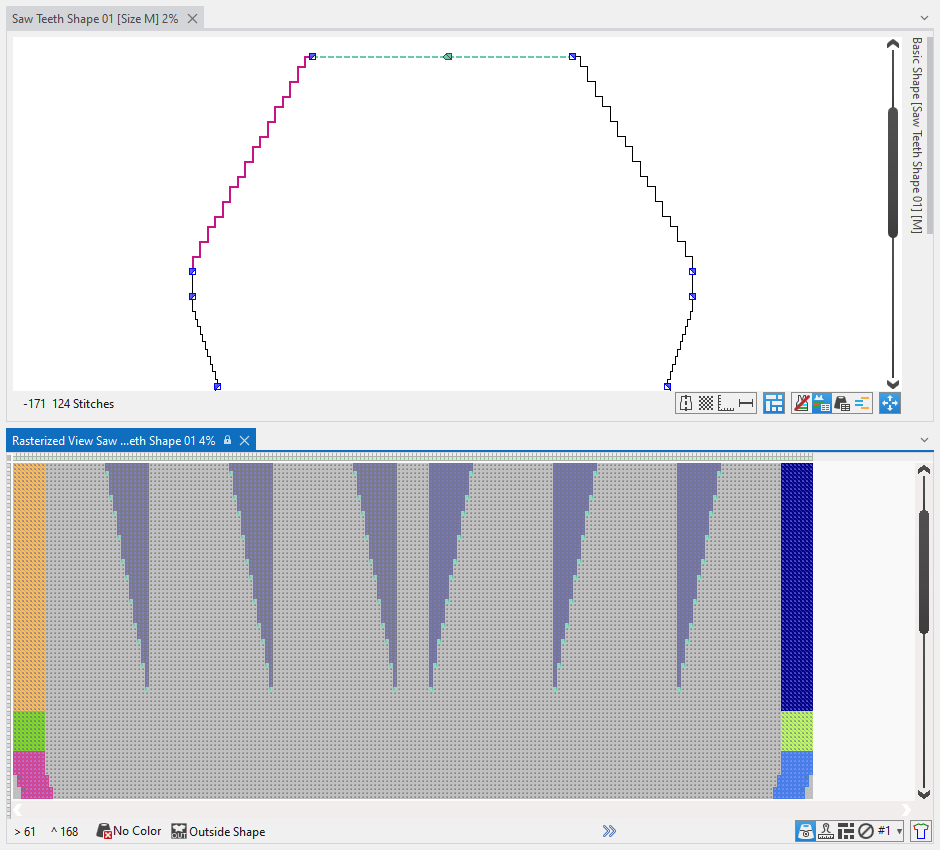
Task: Click the weight with table icon
Action: tap(842, 403)
